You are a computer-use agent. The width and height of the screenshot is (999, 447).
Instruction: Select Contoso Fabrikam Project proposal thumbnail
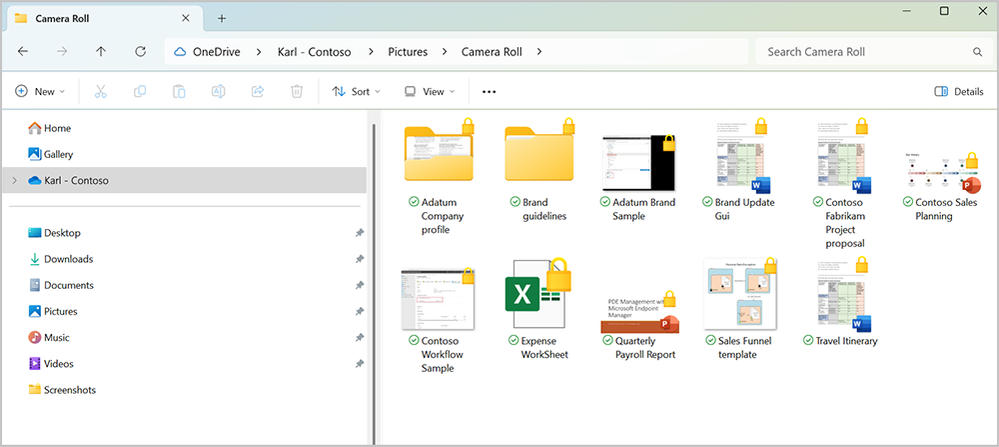click(x=842, y=156)
